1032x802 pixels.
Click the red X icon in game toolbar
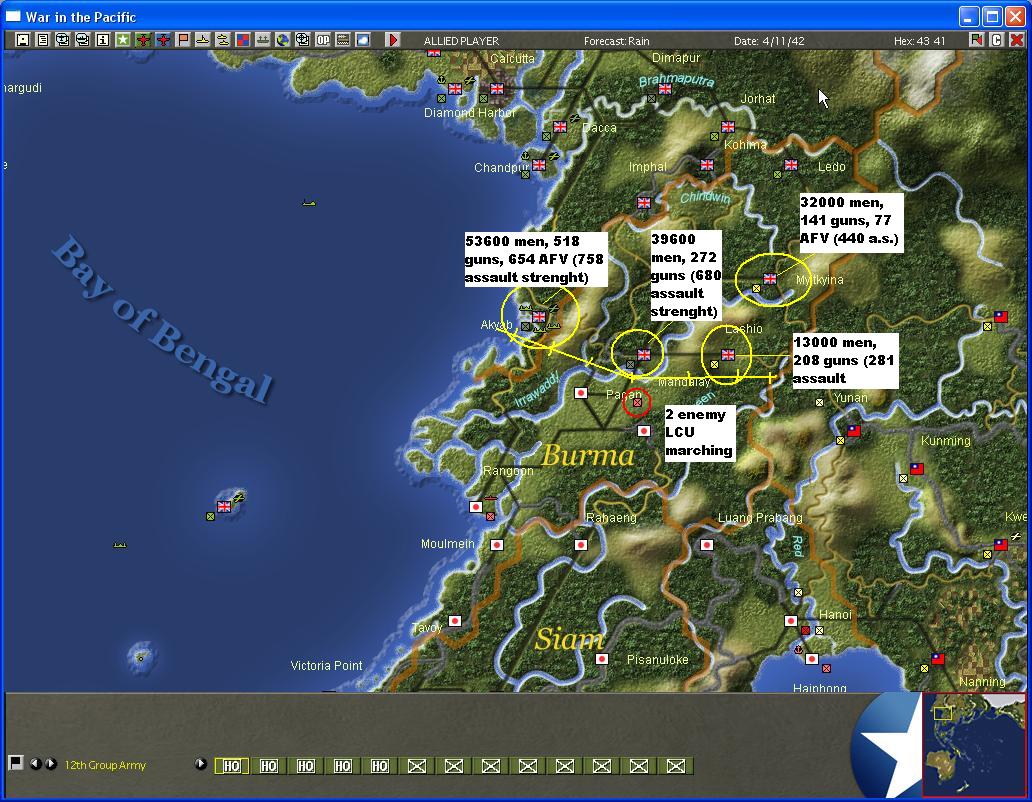(1017, 40)
